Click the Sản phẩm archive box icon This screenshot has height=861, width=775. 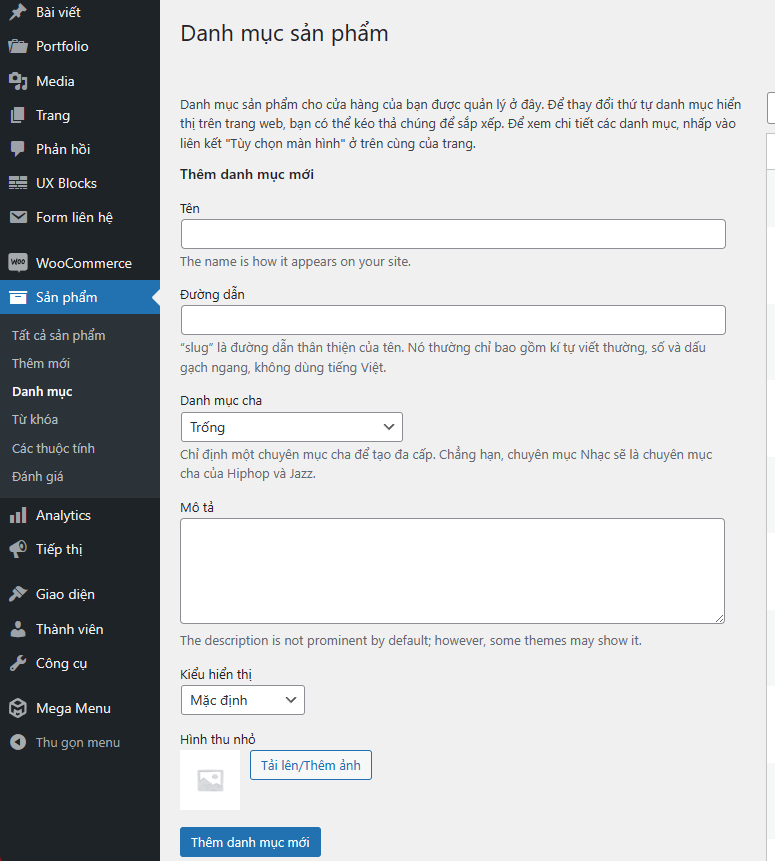pos(18,297)
